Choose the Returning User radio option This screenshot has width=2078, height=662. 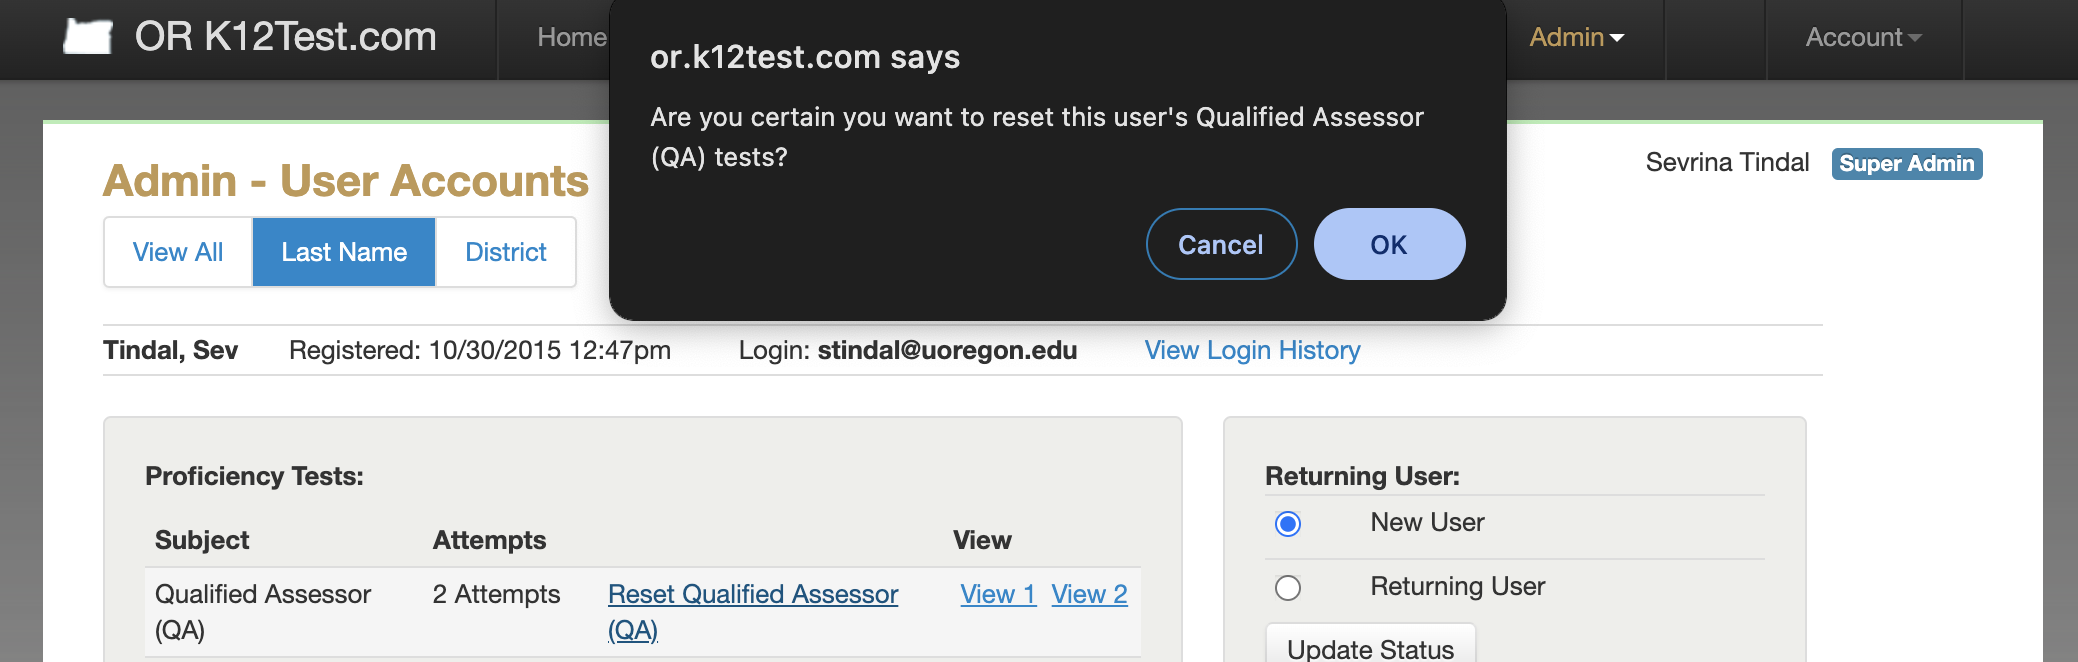tap(1288, 588)
